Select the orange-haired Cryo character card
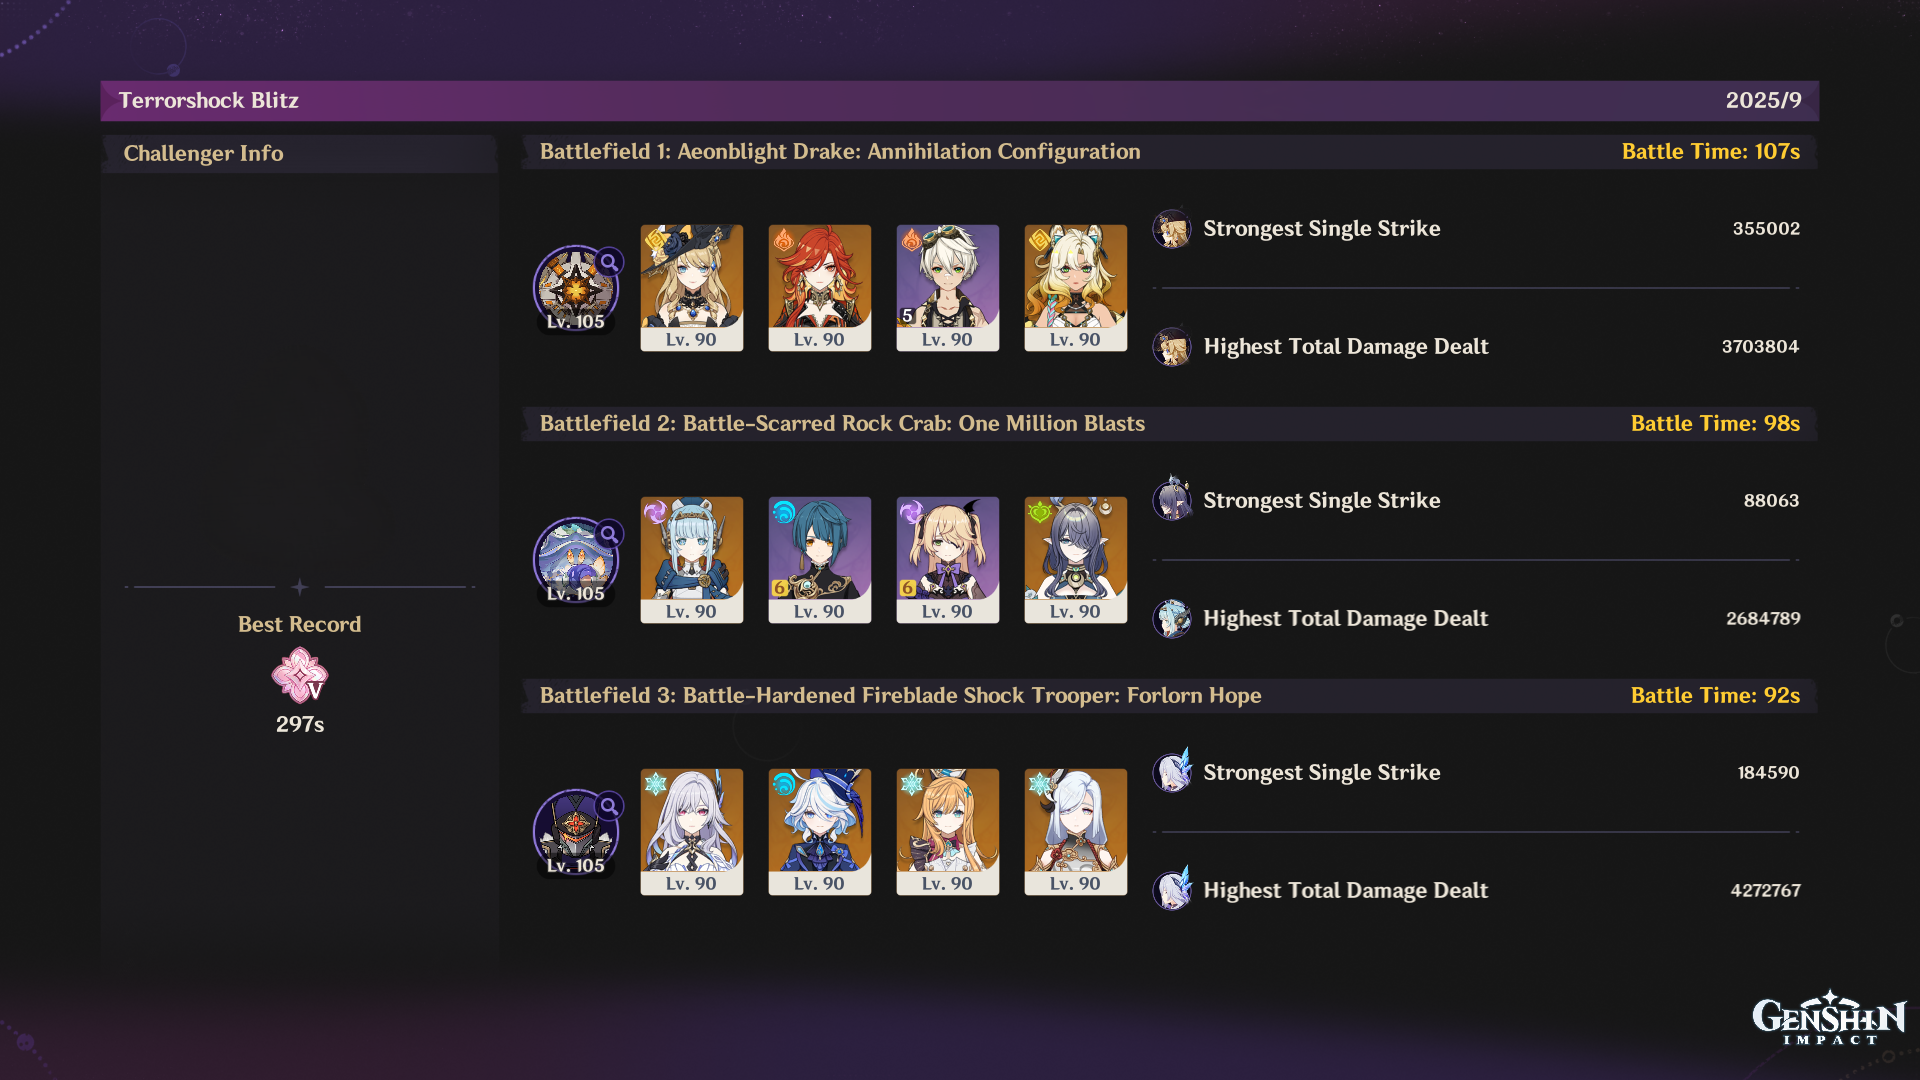 [948, 832]
